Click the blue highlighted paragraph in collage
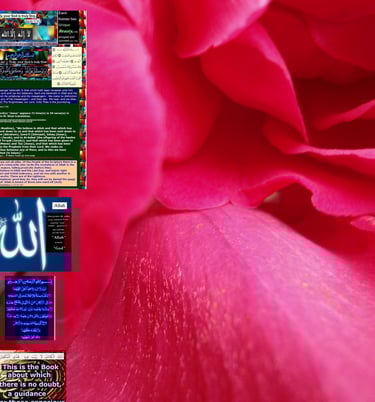375x402 pixels. tap(39, 96)
